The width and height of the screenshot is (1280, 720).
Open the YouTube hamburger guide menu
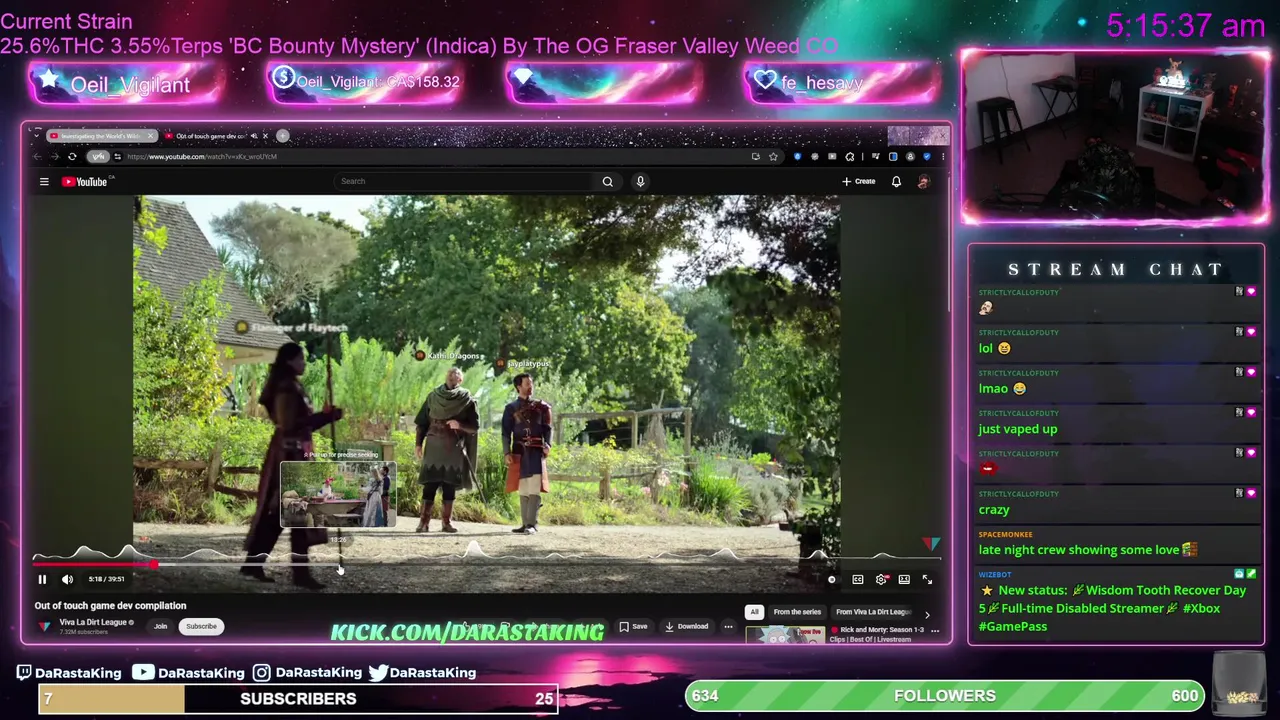[x=44, y=181]
